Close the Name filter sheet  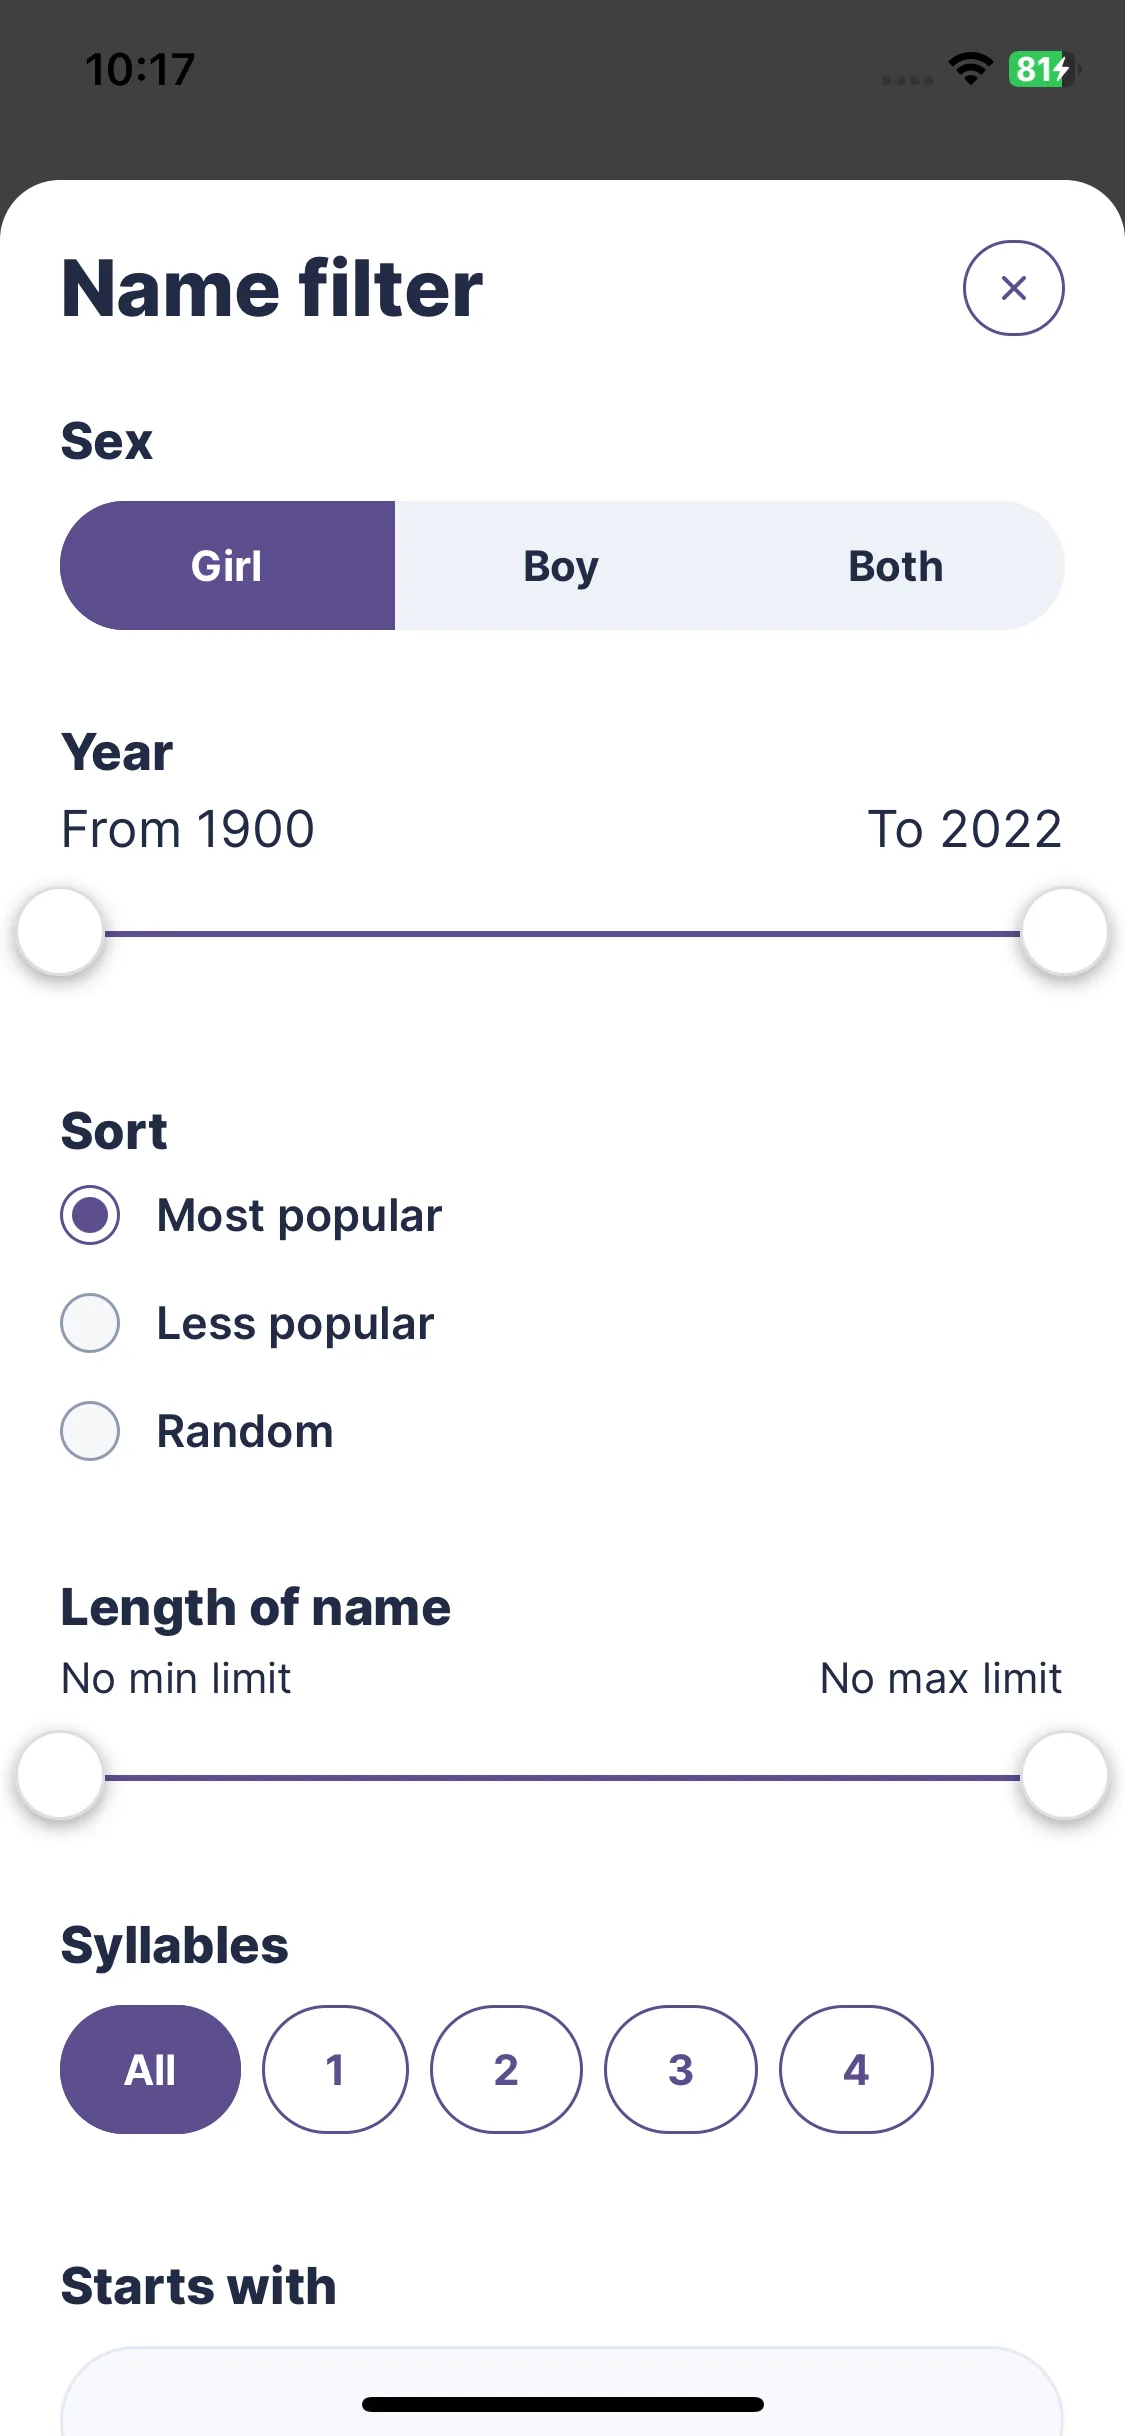tap(1013, 288)
